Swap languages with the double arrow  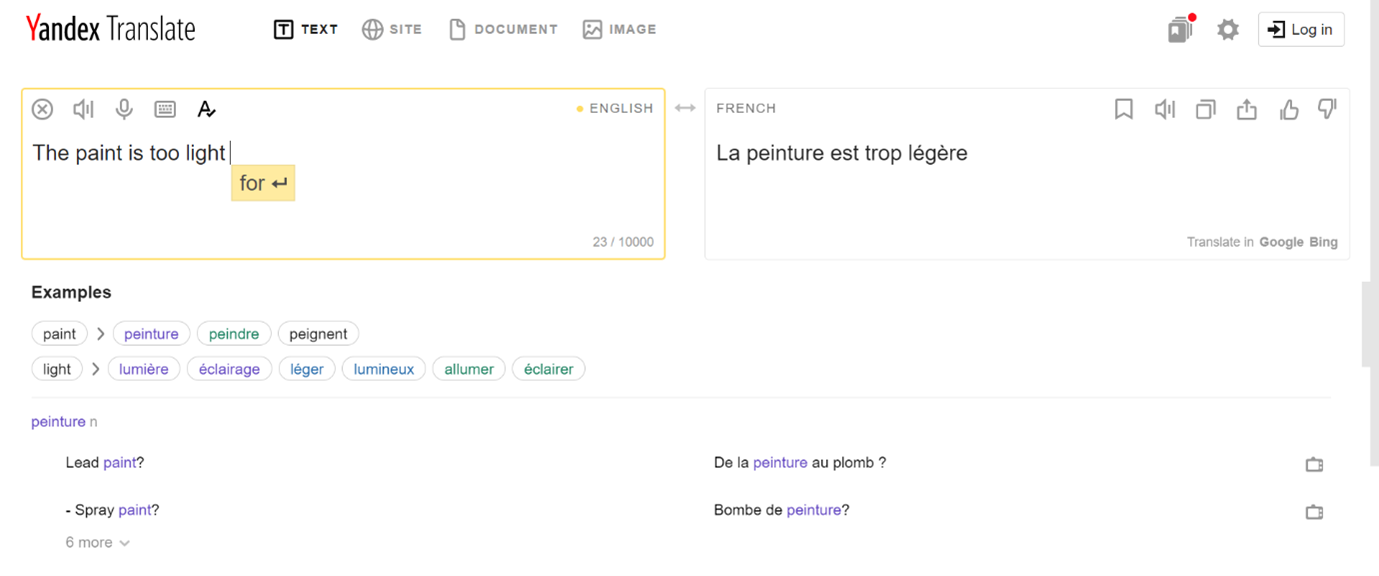685,108
